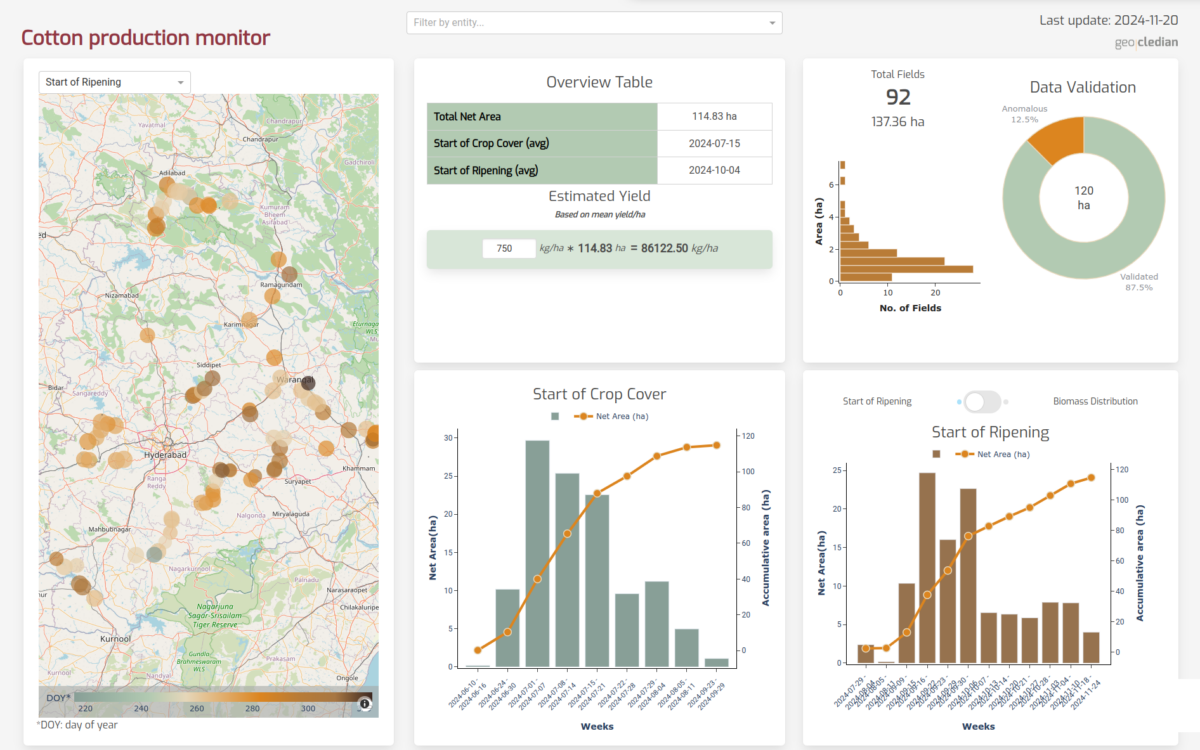The image size is (1200, 750).
Task: Click the Biomass Distribution label
Action: [1095, 401]
